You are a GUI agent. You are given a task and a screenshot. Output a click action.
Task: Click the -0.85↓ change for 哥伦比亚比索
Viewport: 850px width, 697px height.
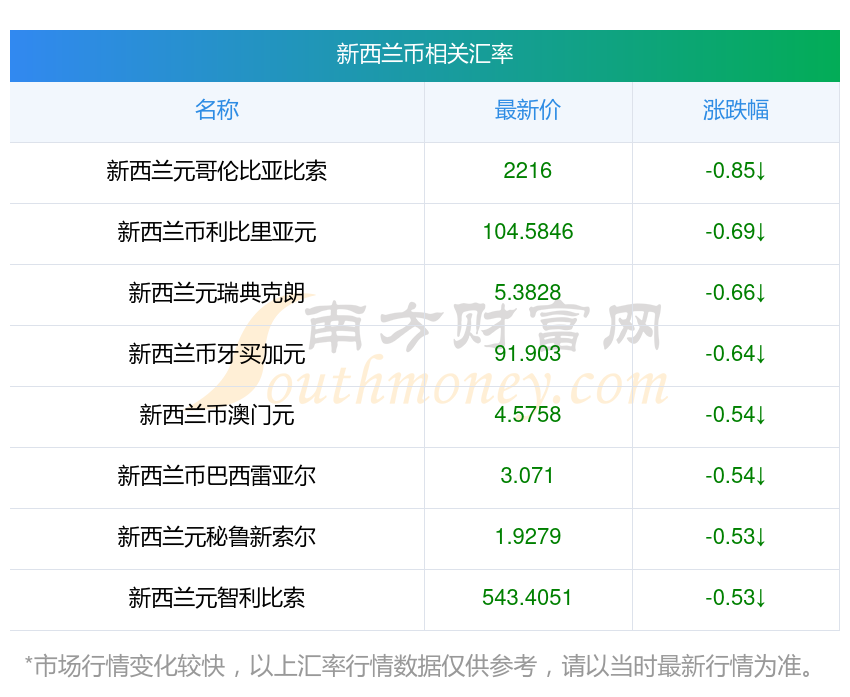click(x=736, y=171)
